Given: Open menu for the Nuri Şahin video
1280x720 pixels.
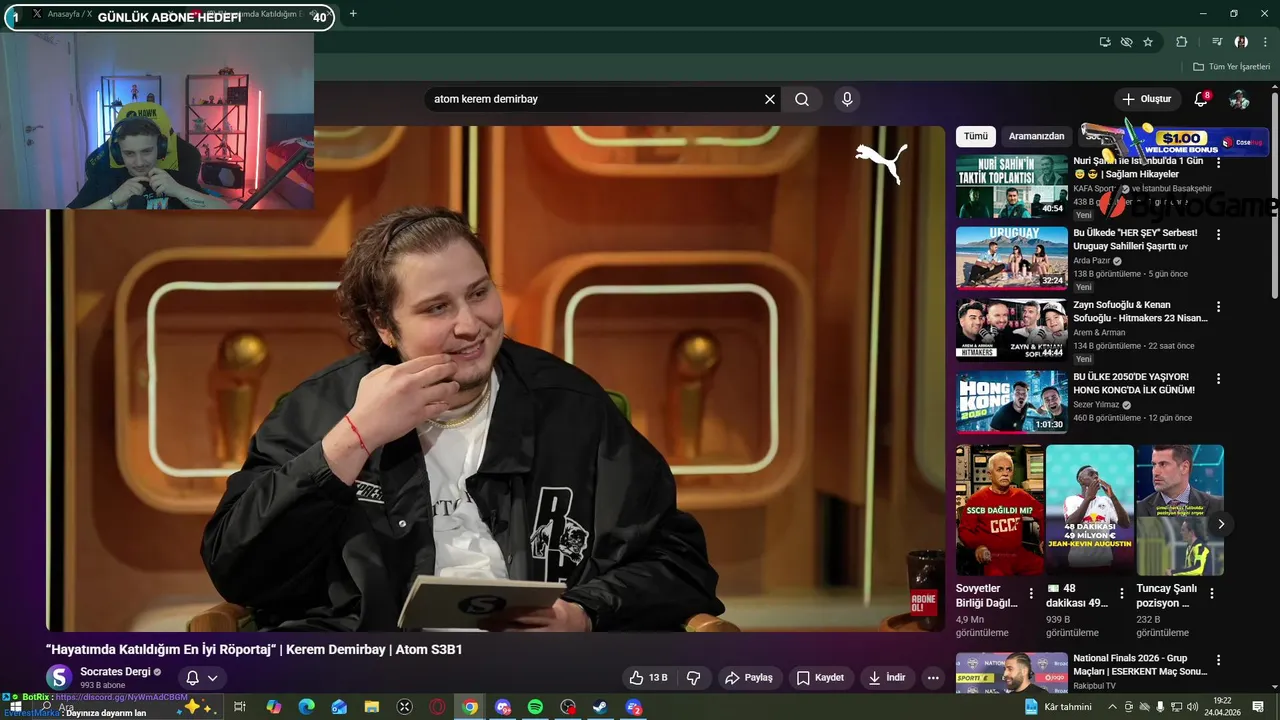Looking at the screenshot, I should (x=1218, y=163).
